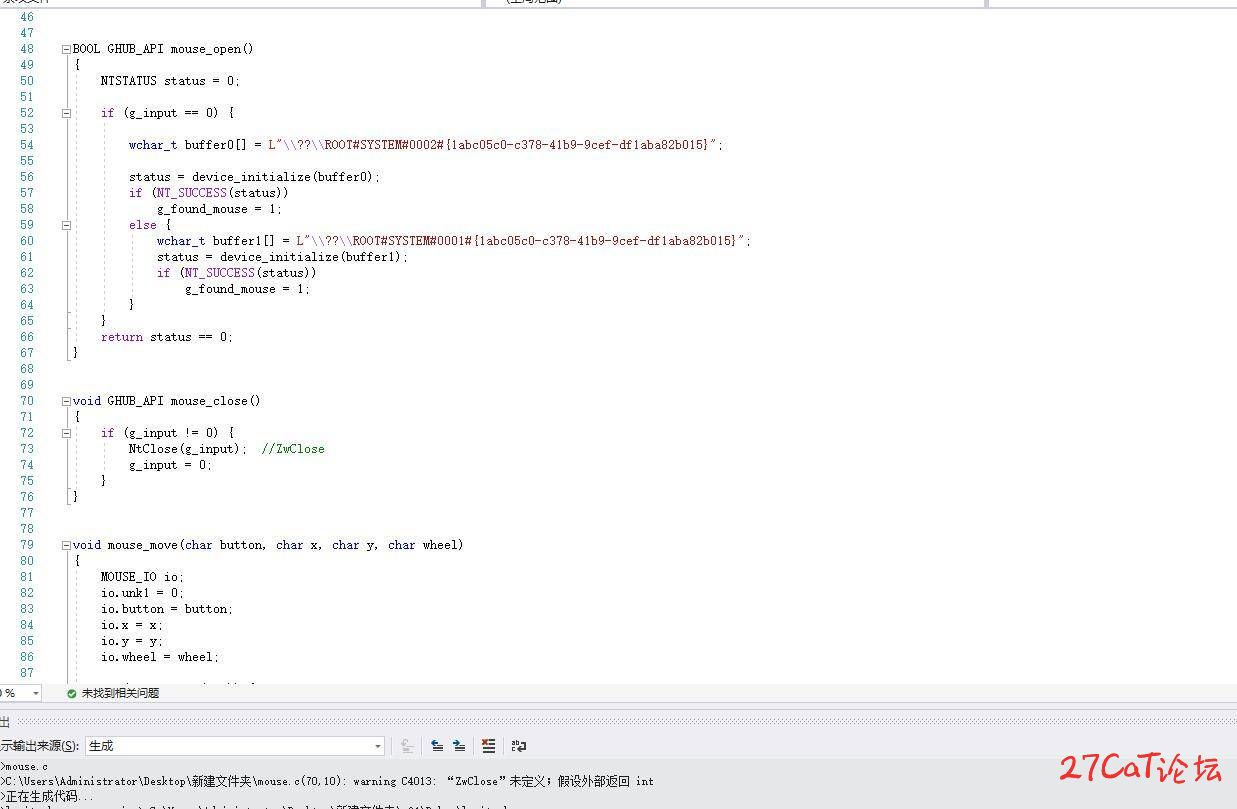Click NTSTATUS status = 0 declaration
1237x809 pixels.
(170, 81)
